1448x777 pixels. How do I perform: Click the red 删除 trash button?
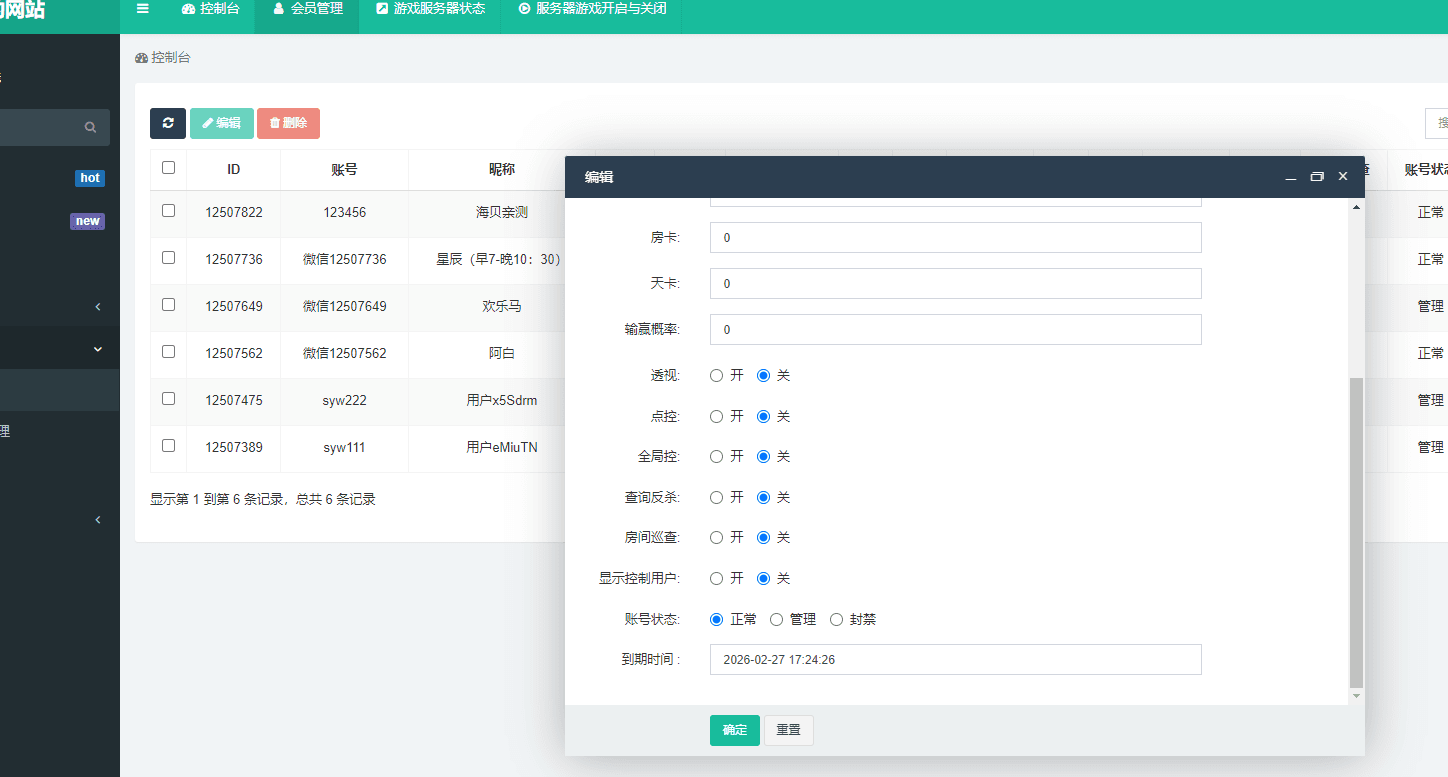tap(288, 123)
